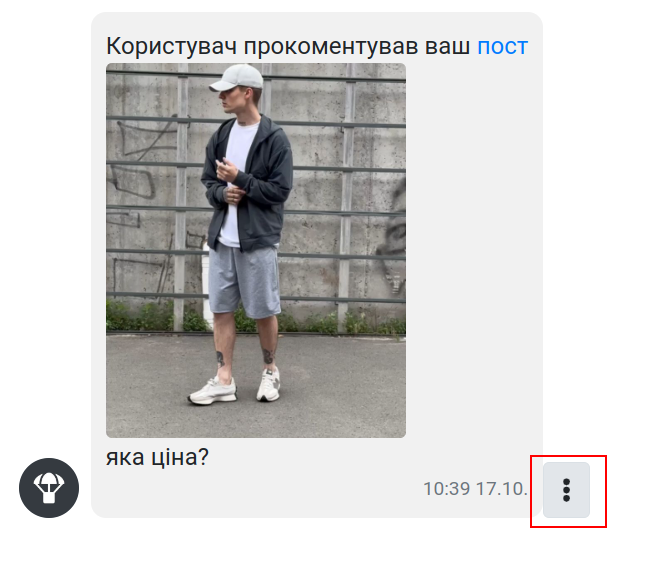Select the comment text "яка ціна?"
The height and width of the screenshot is (564, 668).
coord(157,457)
